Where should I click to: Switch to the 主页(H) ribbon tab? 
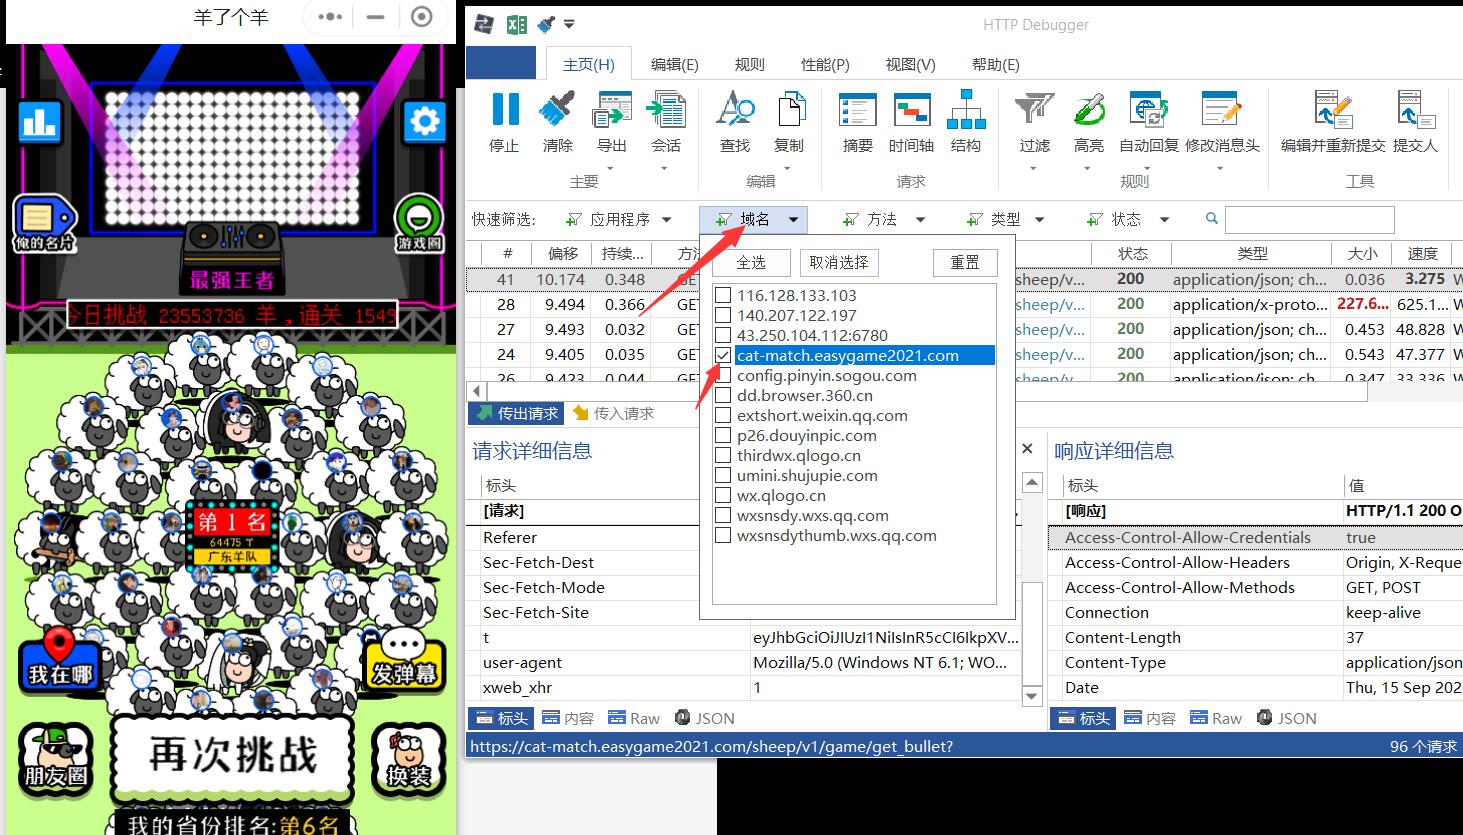pyautogui.click(x=588, y=64)
